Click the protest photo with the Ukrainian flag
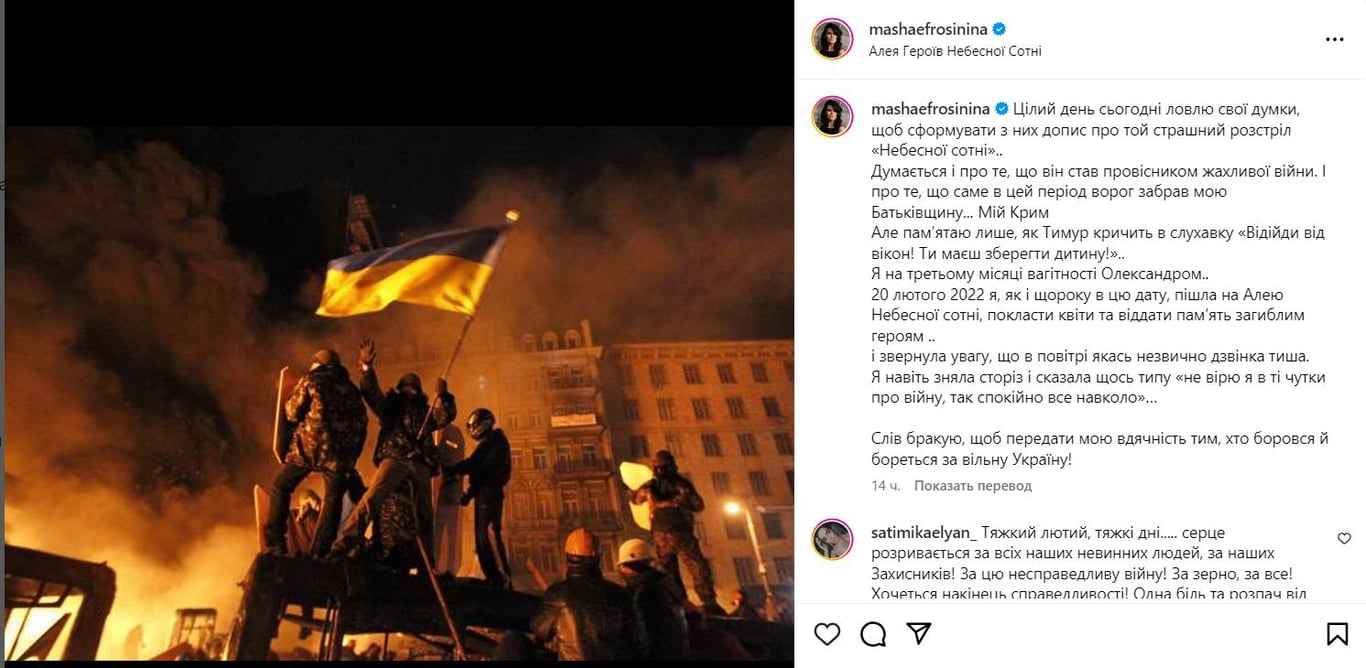Image resolution: width=1366 pixels, height=668 pixels. 400,394
